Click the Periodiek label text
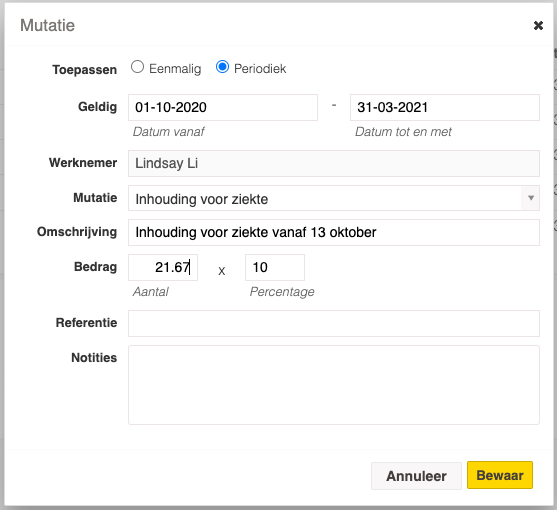 pos(260,69)
